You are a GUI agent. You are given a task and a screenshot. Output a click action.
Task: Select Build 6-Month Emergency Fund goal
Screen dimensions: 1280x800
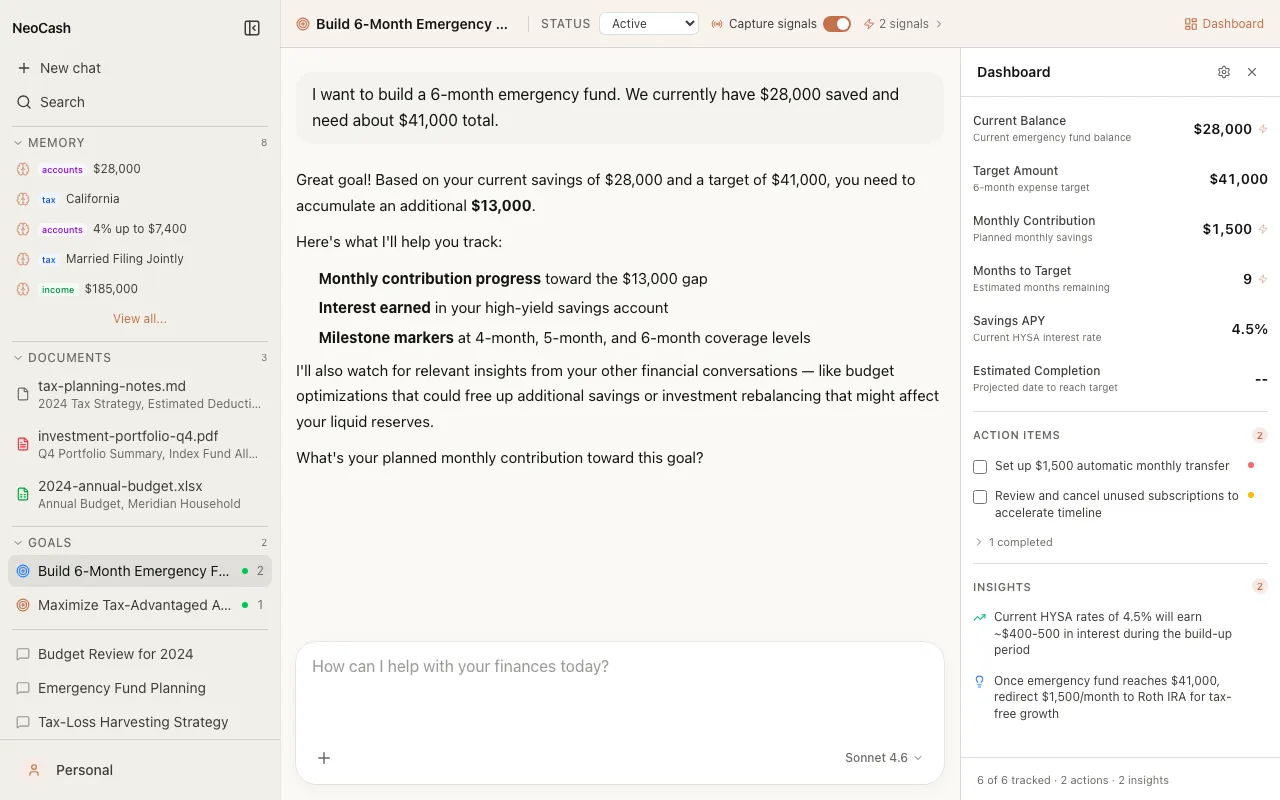click(140, 571)
